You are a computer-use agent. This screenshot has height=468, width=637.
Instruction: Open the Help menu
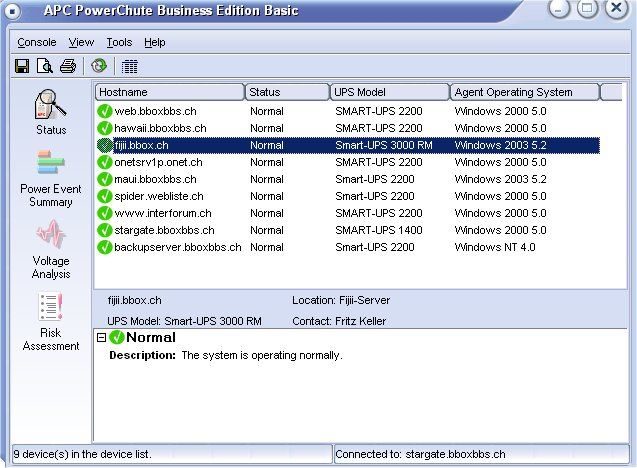point(154,42)
